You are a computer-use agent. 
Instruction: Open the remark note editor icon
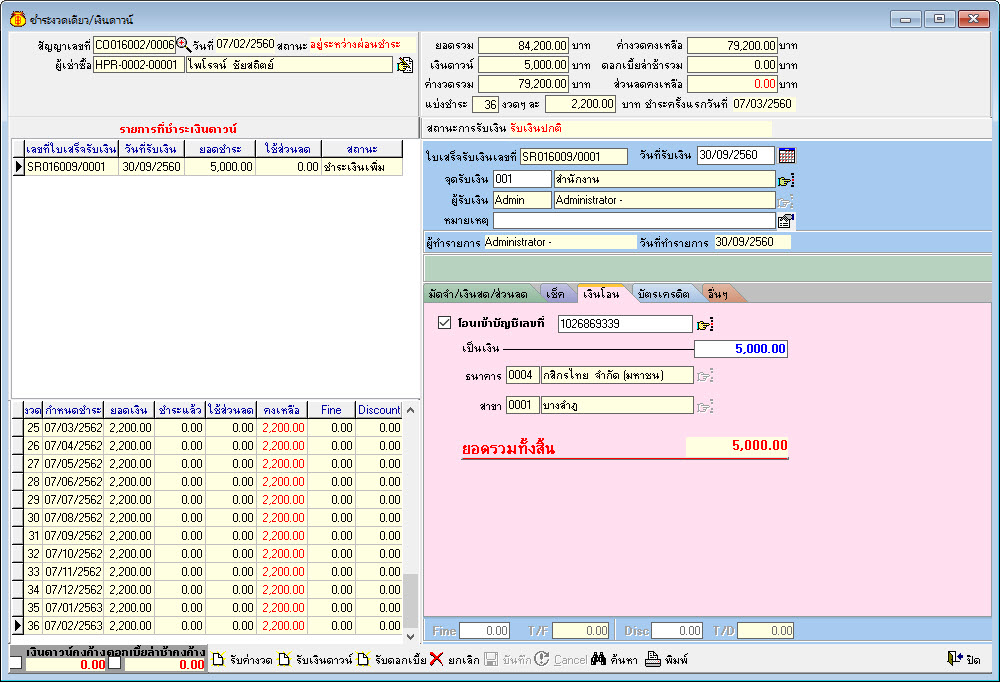point(786,221)
